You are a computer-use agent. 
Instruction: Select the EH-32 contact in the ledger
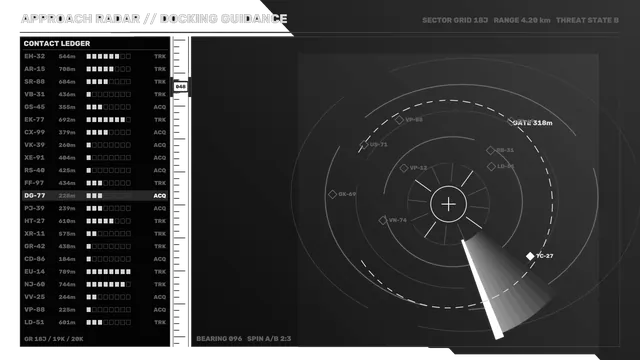tap(95, 56)
